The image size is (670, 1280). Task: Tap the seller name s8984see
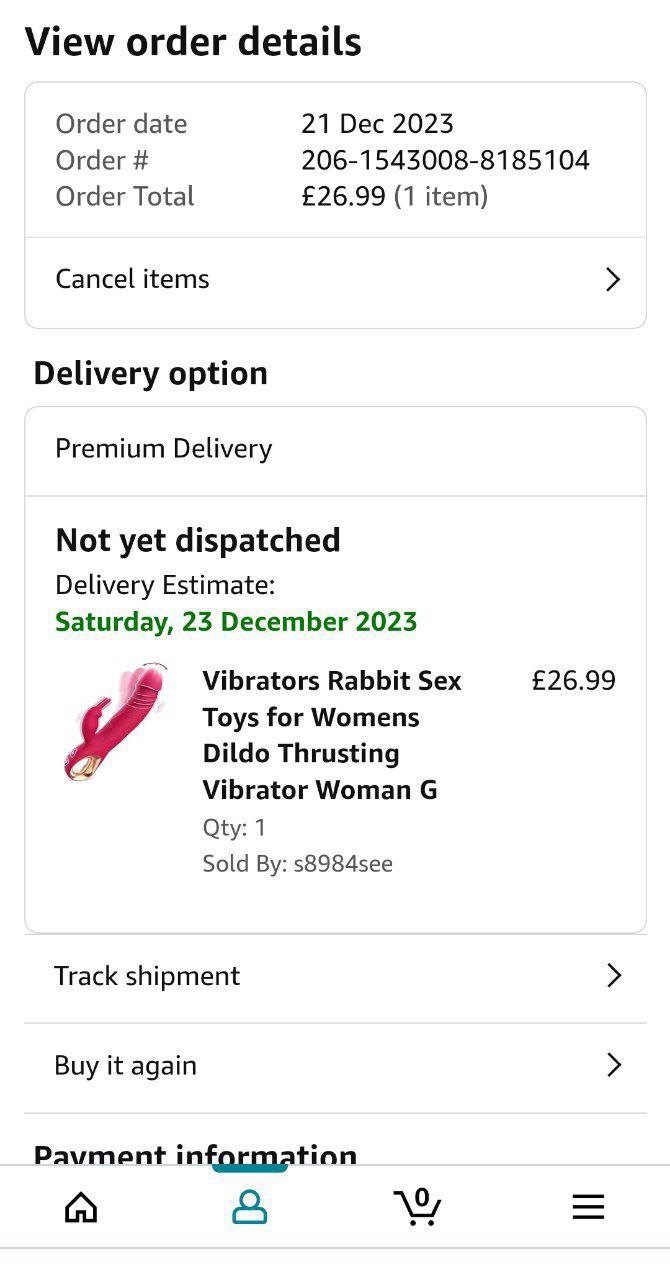tap(342, 864)
